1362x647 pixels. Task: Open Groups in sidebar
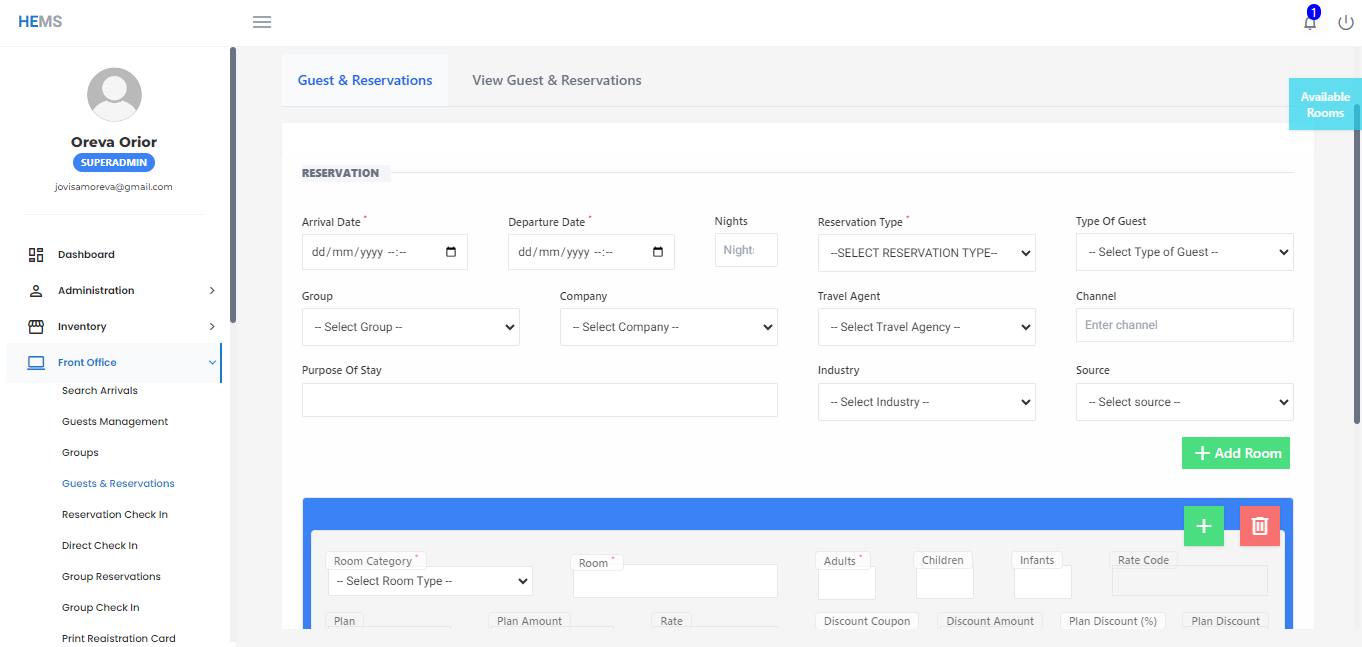click(x=80, y=453)
